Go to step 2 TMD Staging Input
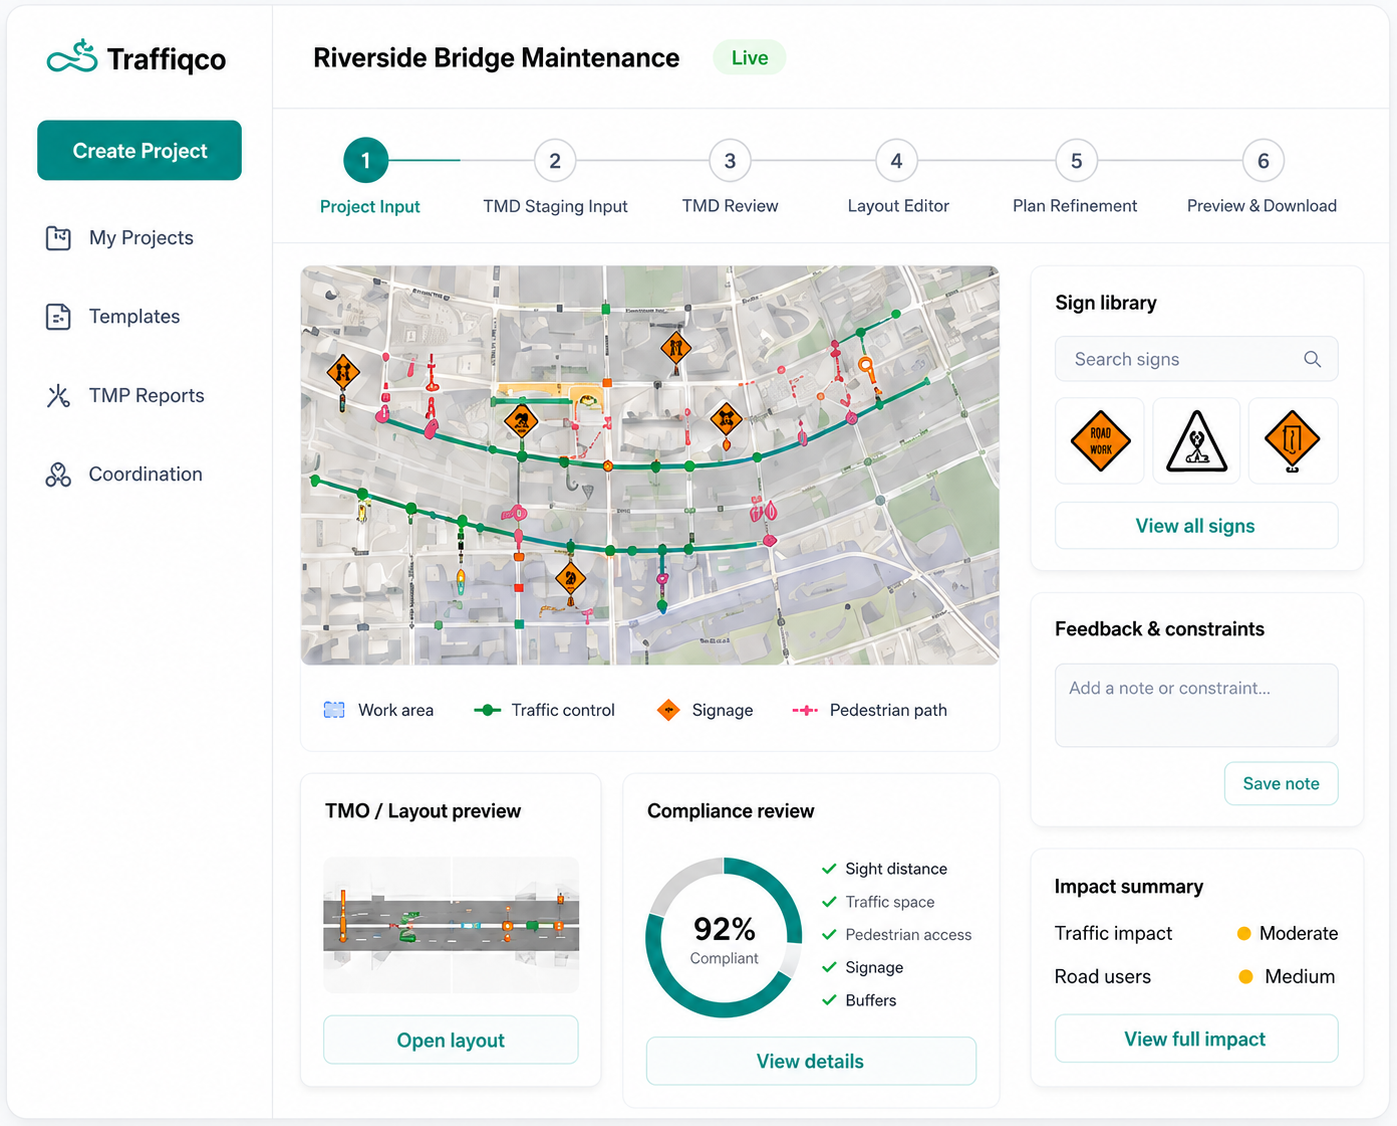The height and width of the screenshot is (1126, 1397). [x=555, y=160]
